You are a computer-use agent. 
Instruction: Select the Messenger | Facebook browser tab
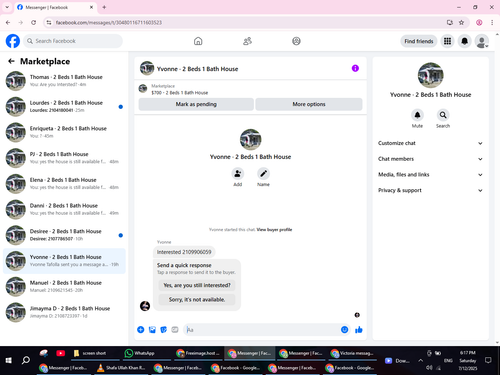tap(55, 7)
